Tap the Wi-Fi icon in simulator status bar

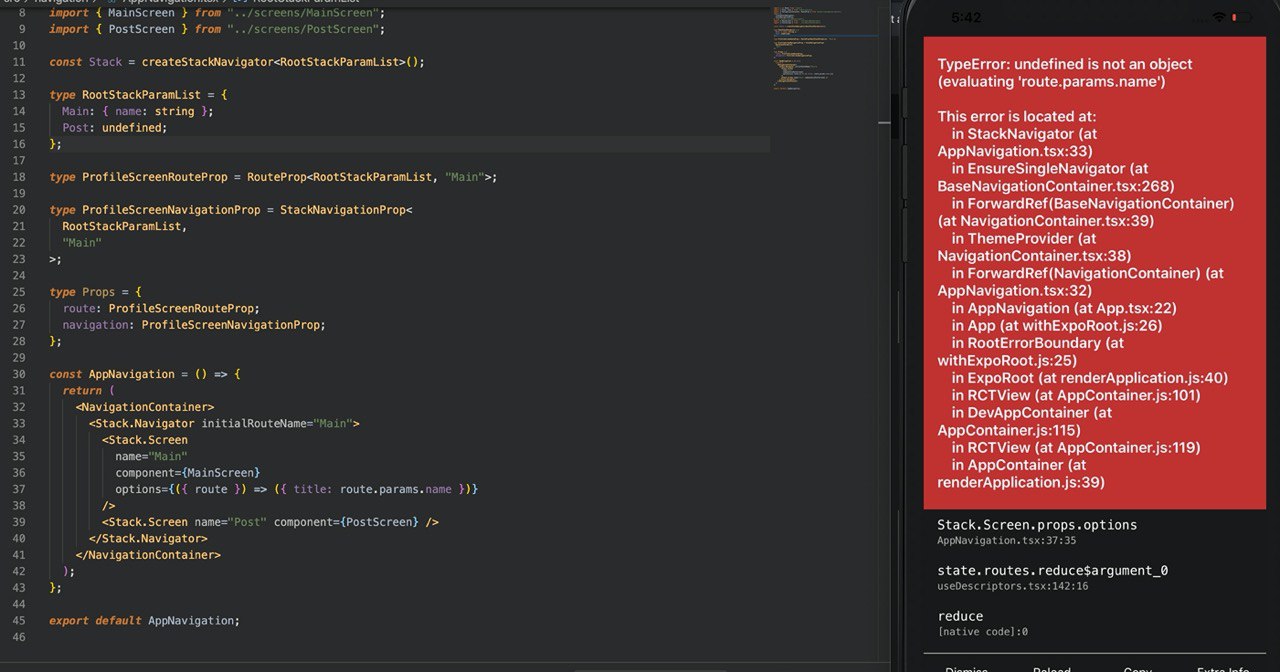[1219, 18]
